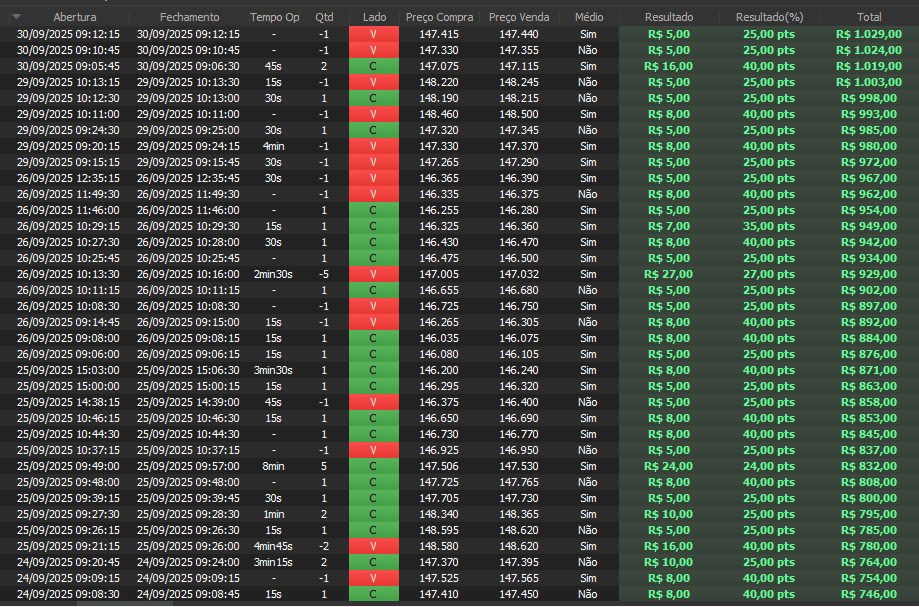Image resolution: width=919 pixels, height=607 pixels.
Task: Click the Total column header
Action: [869, 17]
